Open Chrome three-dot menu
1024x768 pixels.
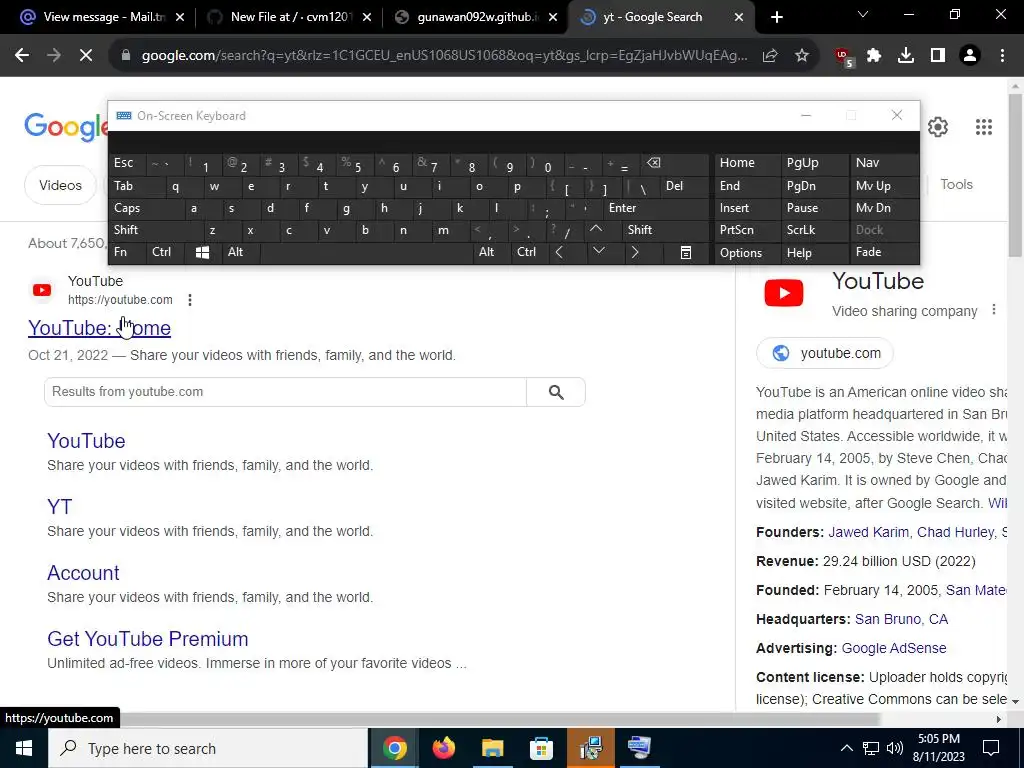pos(1002,56)
